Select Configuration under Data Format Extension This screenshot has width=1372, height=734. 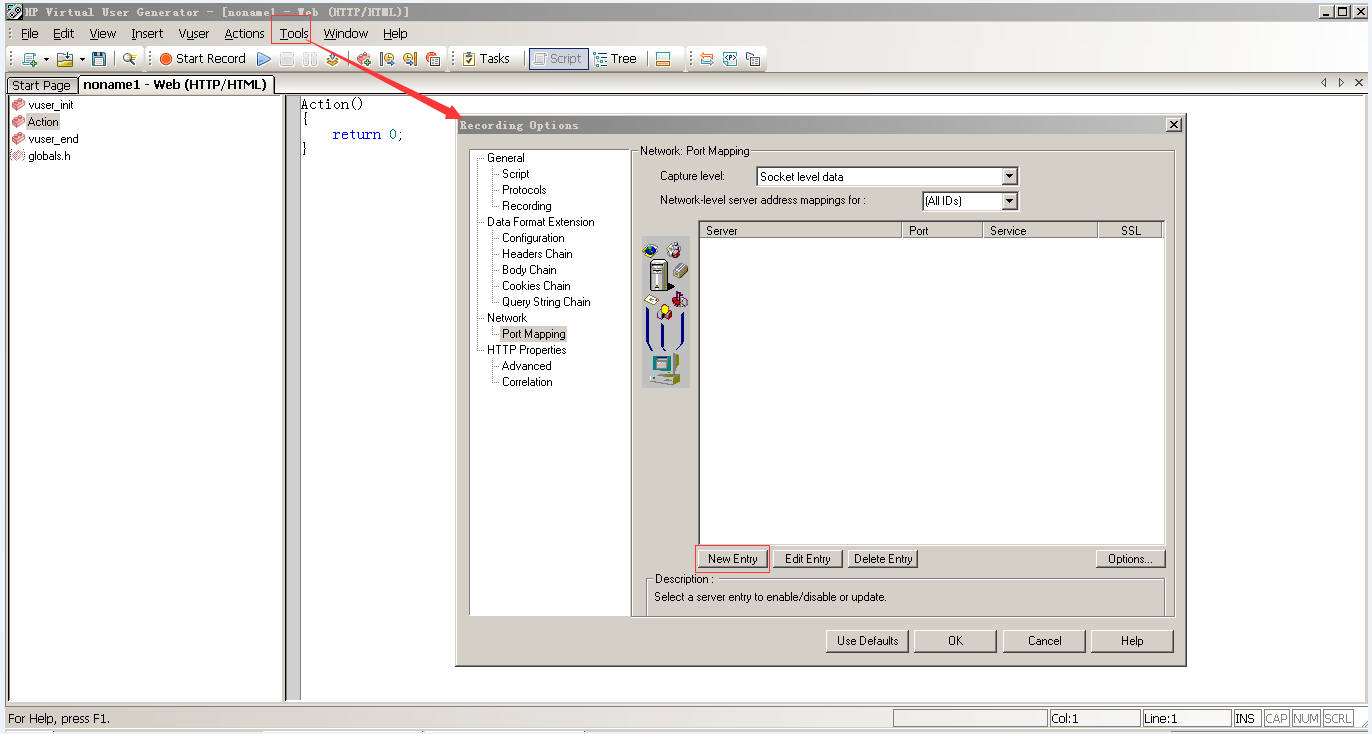(533, 238)
